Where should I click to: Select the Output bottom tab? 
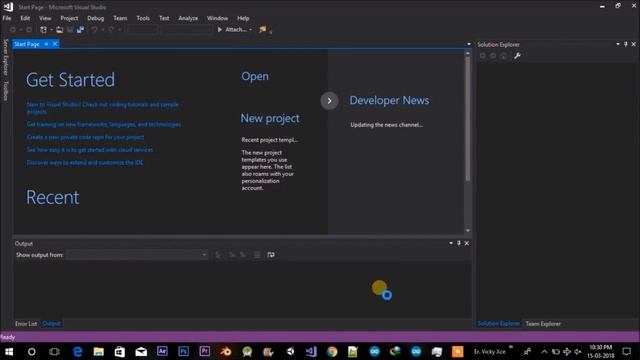[x=51, y=324]
